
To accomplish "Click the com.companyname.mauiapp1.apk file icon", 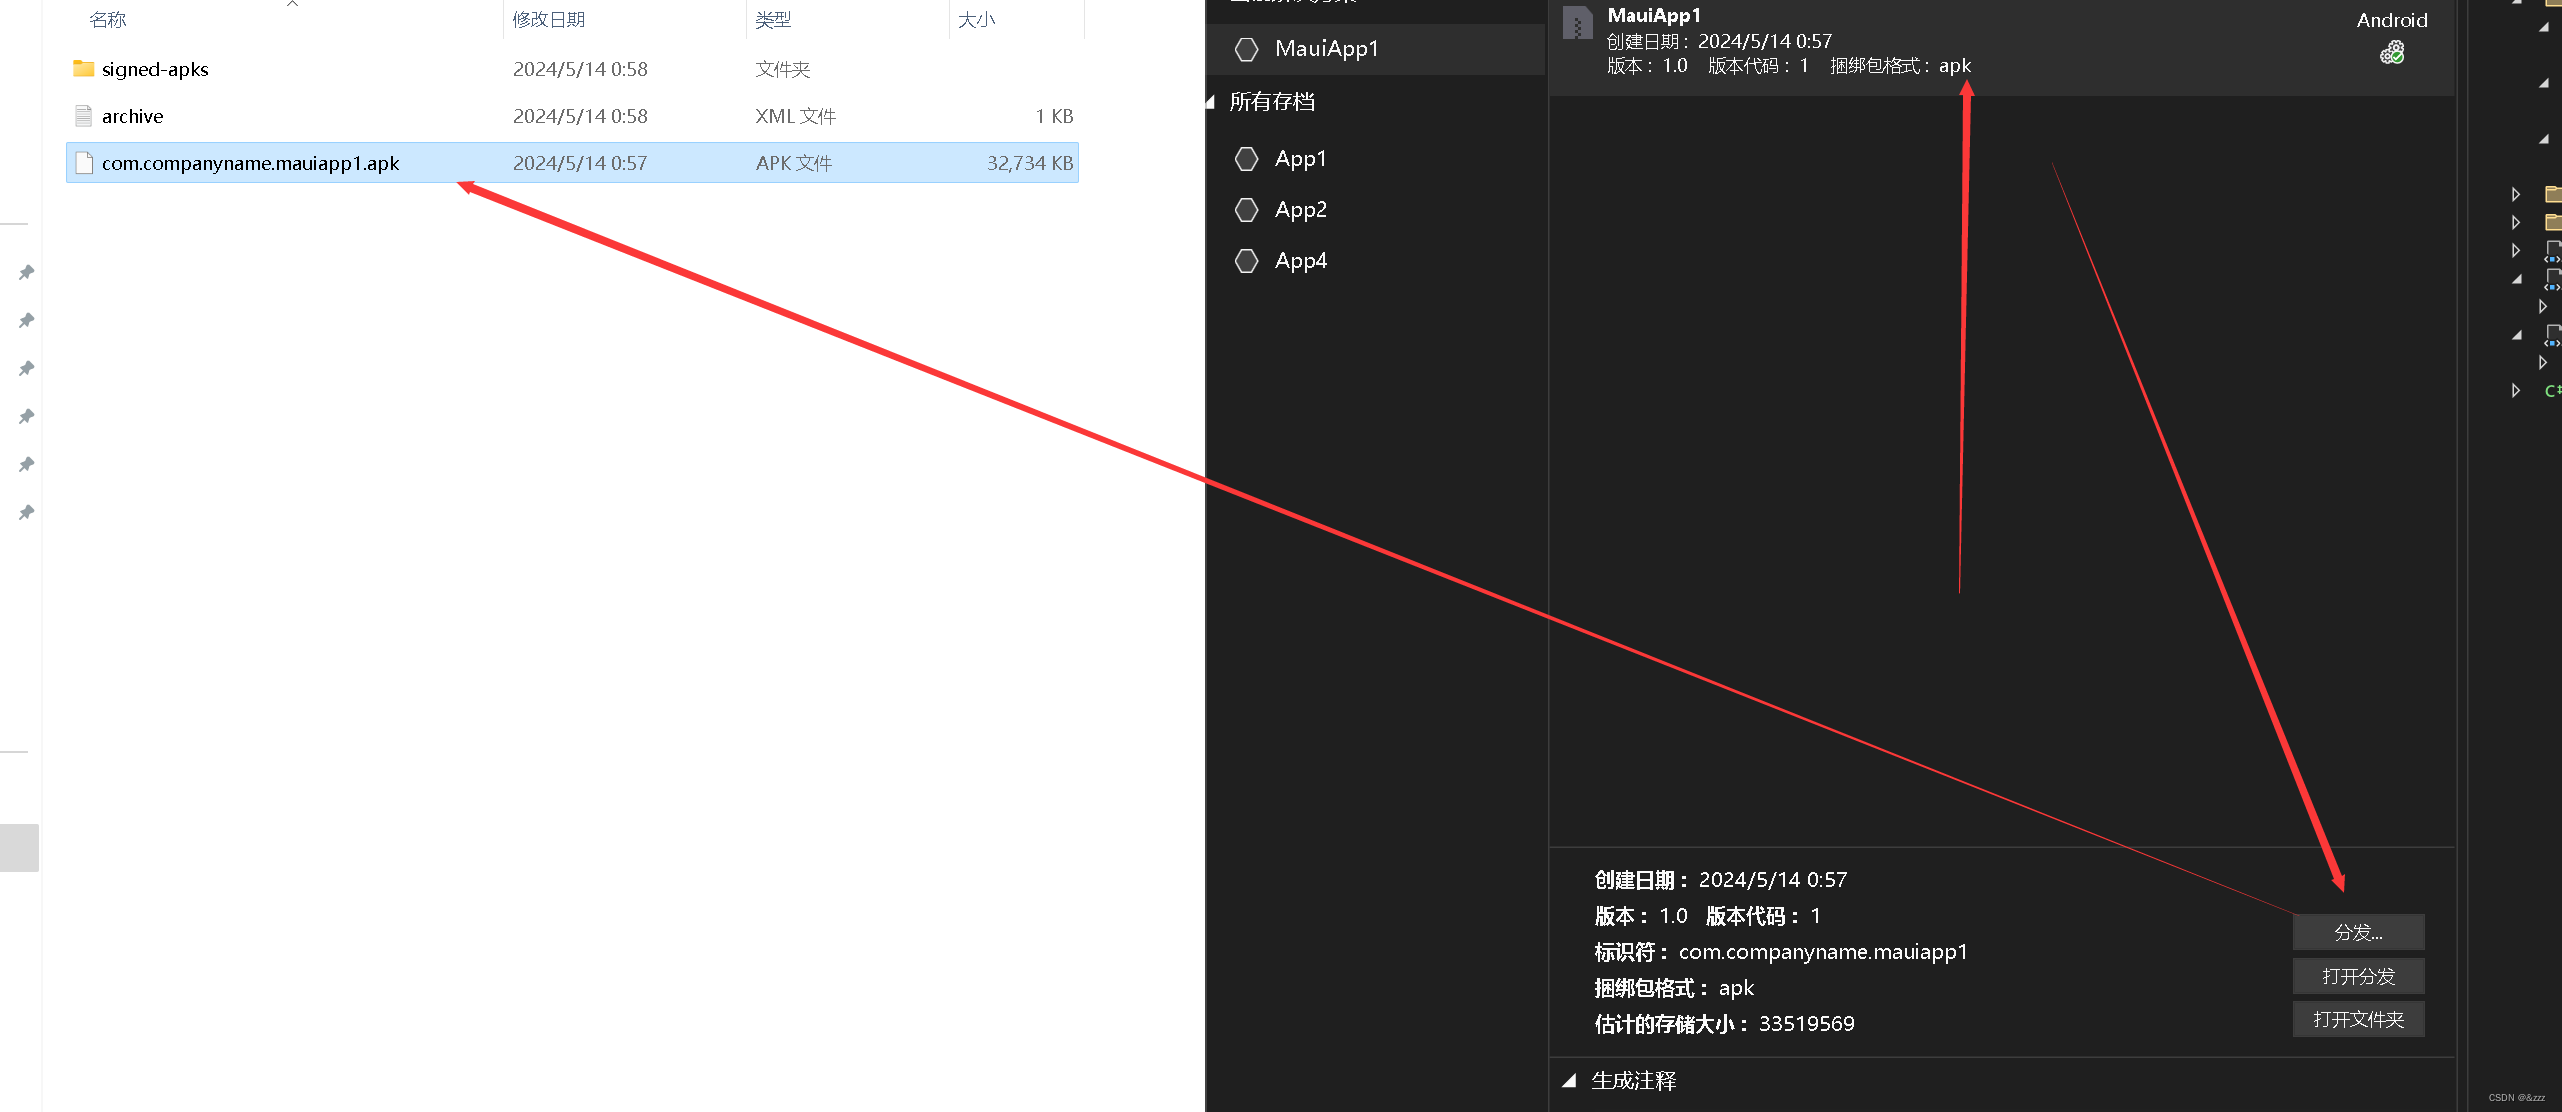I will (84, 163).
